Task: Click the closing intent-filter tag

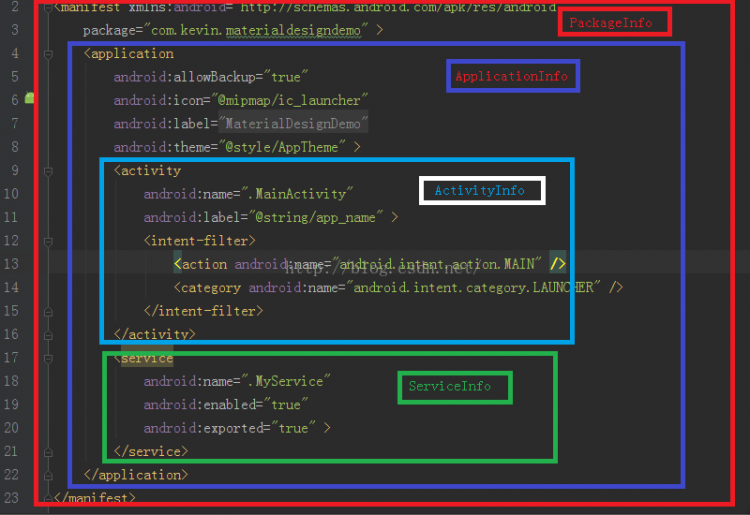Action: pos(203,311)
